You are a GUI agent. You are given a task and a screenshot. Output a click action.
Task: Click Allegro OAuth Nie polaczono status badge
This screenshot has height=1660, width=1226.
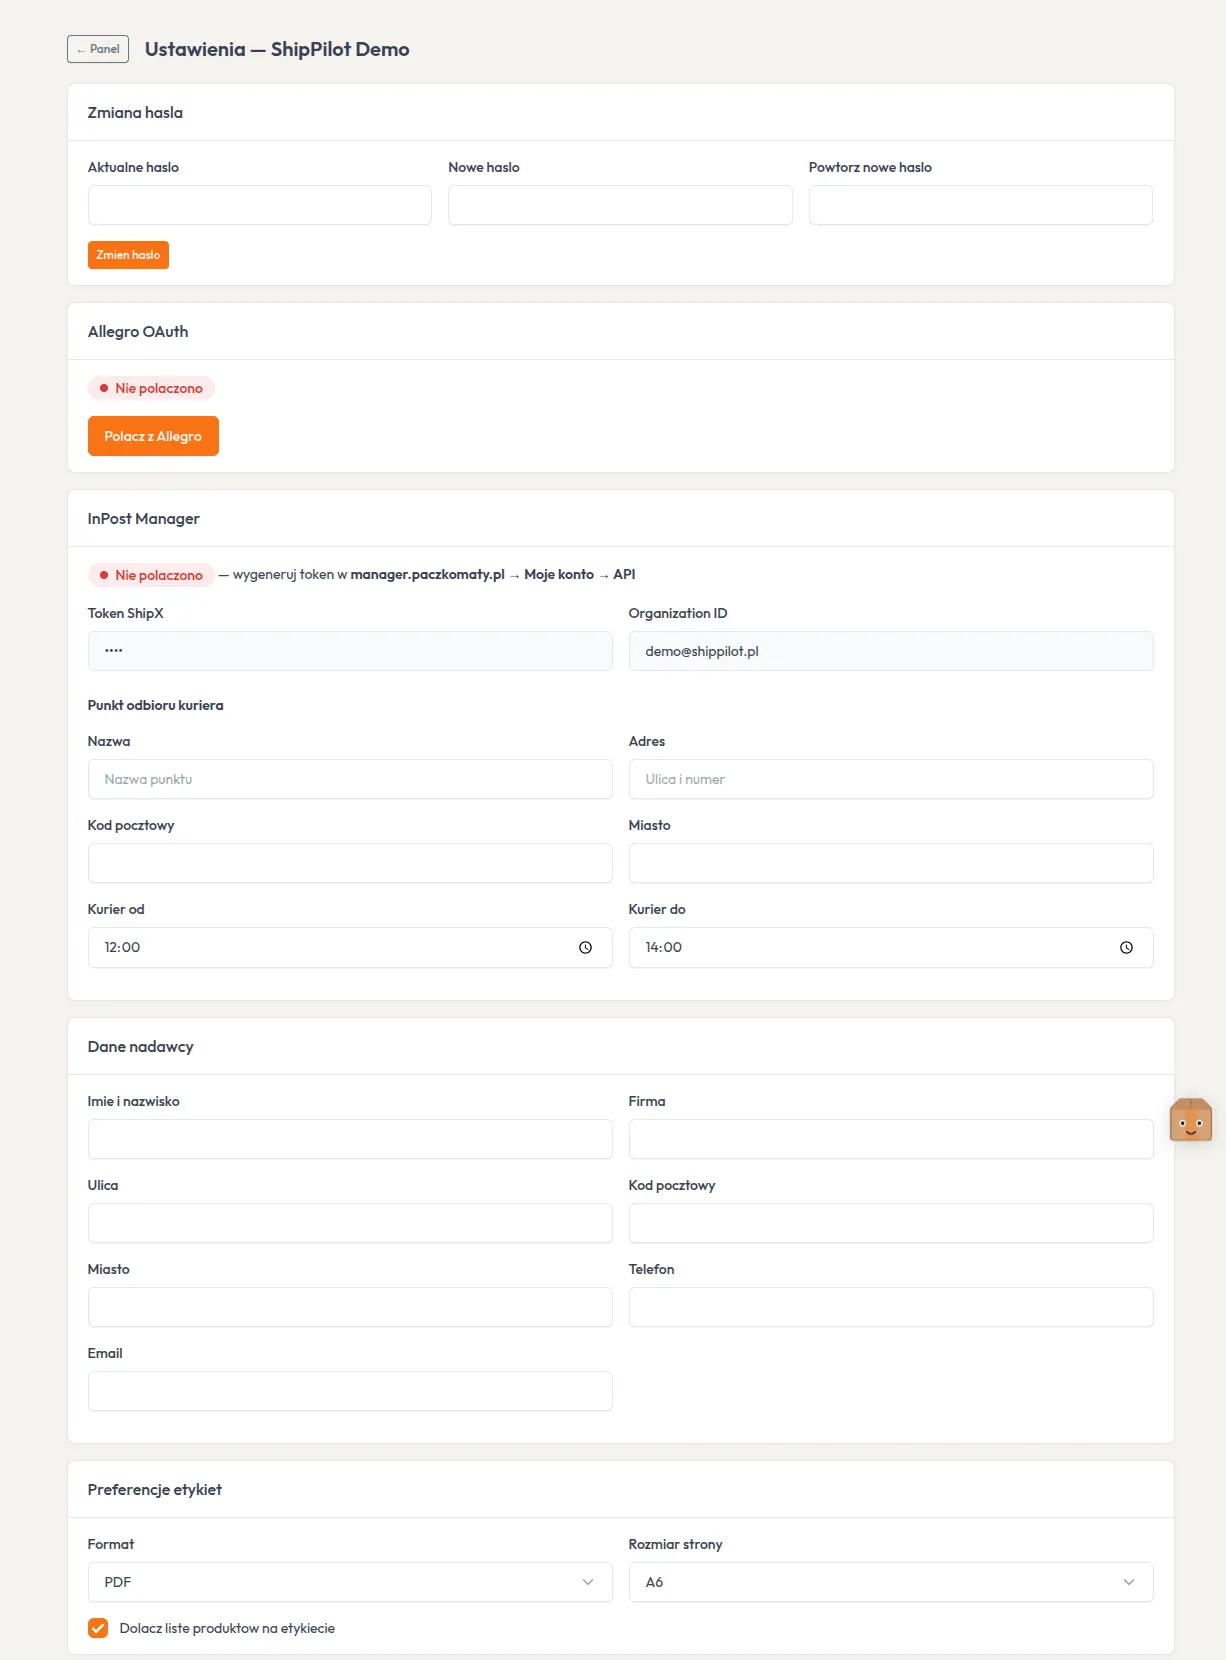(151, 388)
